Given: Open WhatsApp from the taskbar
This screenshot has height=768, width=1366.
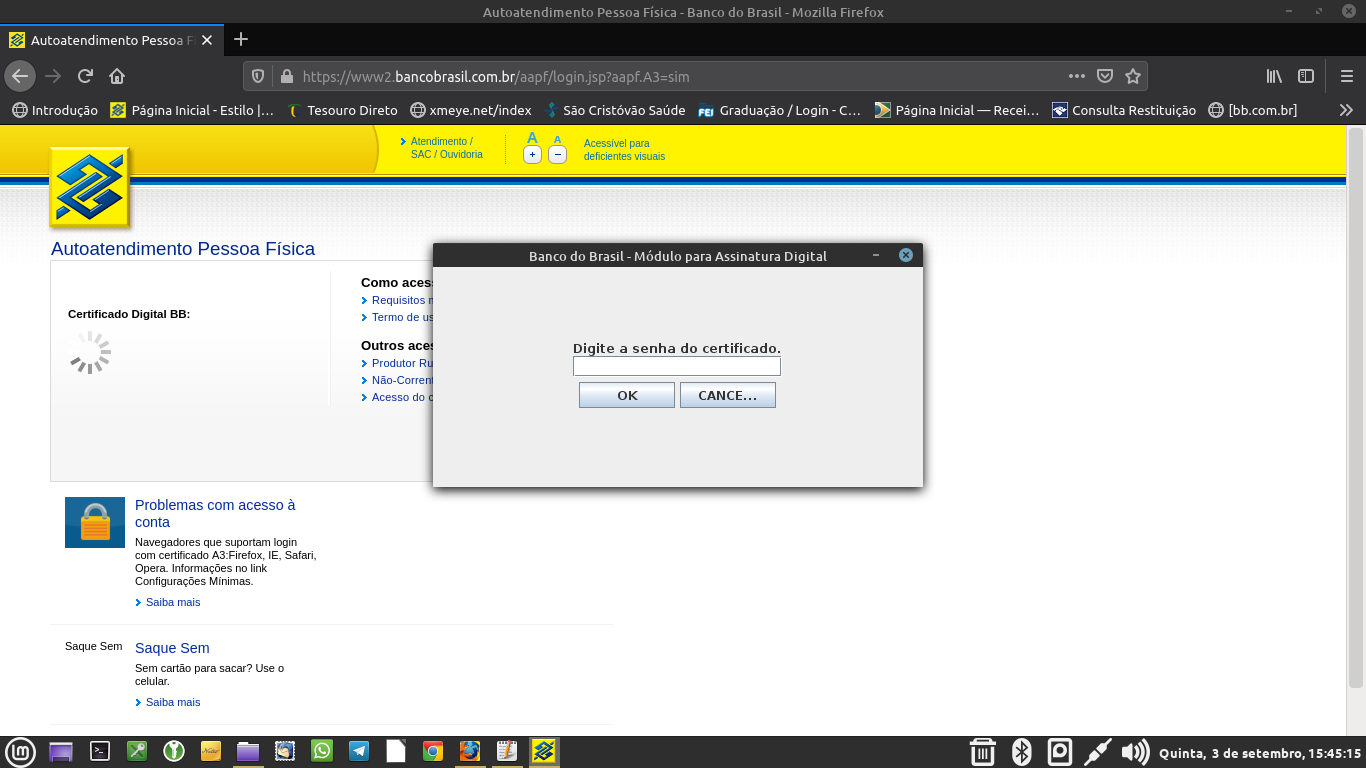Looking at the screenshot, I should click(x=322, y=751).
